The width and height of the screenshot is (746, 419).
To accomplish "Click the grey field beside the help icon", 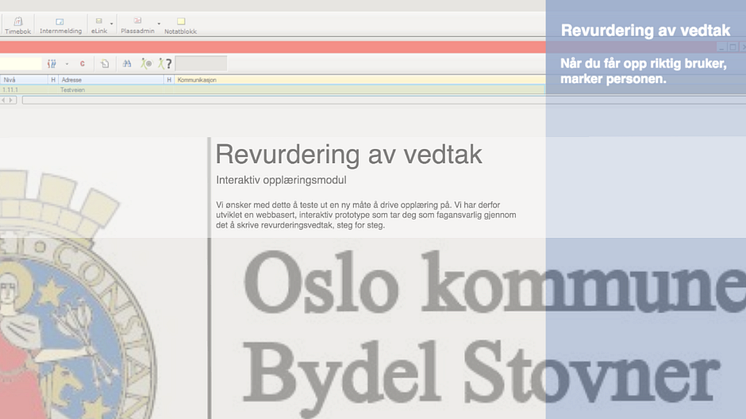I will [201, 63].
